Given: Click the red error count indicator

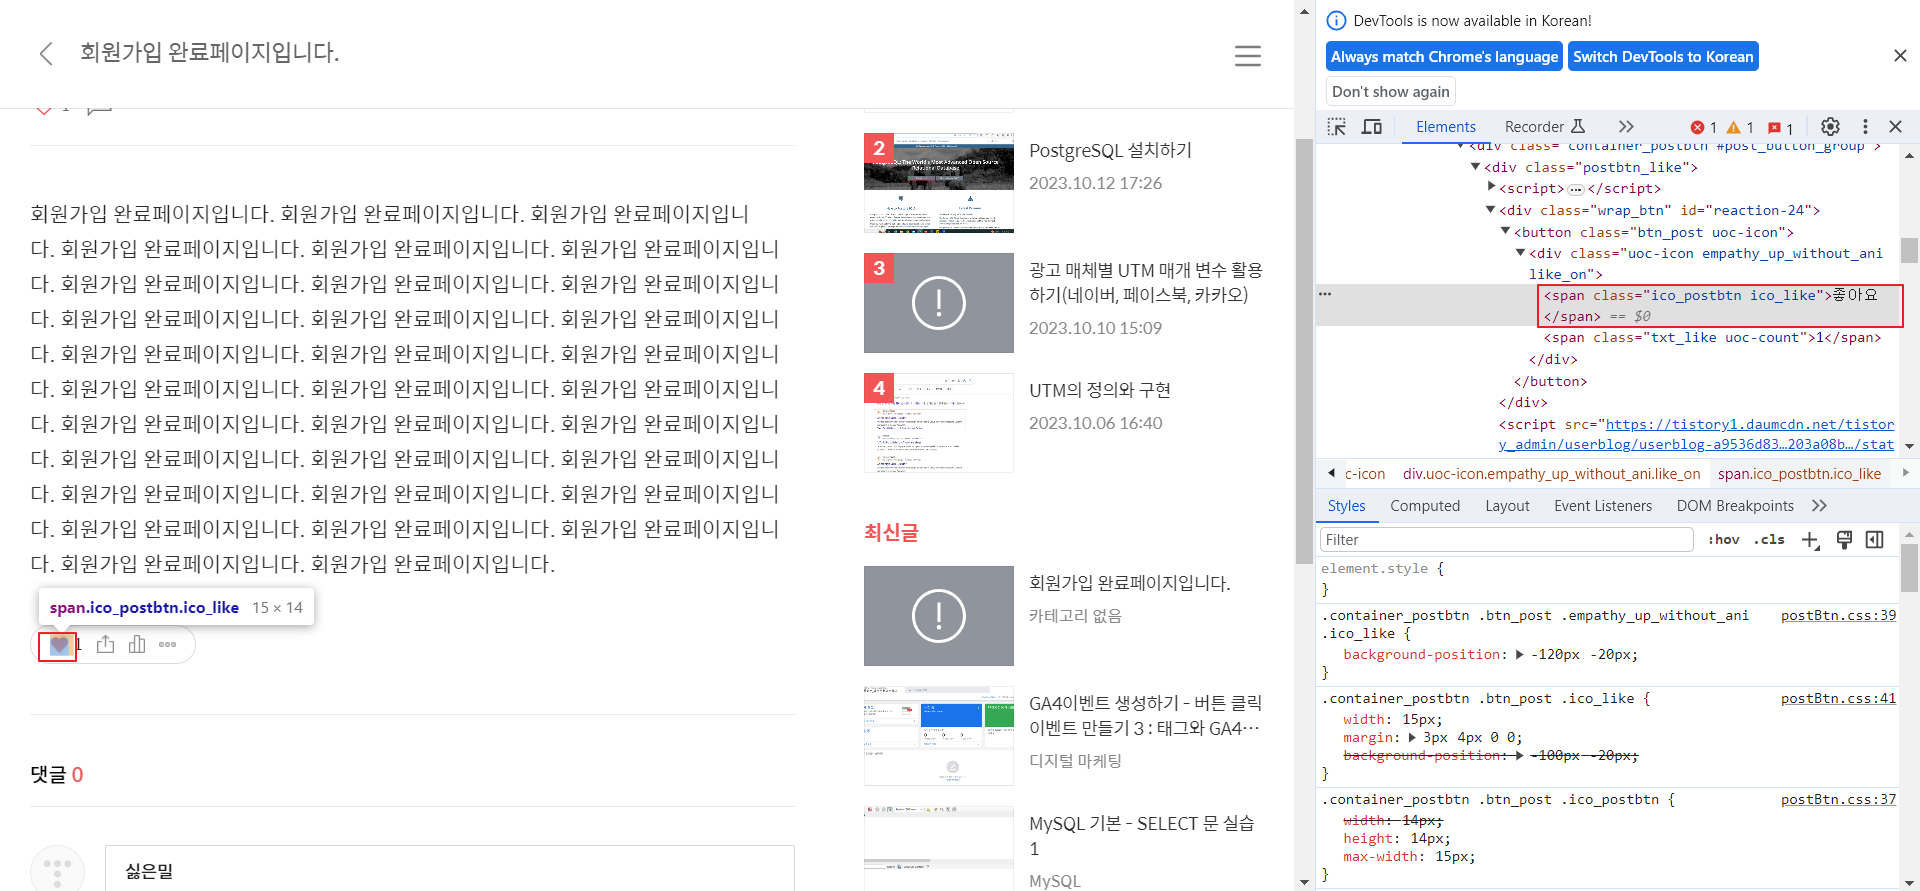Looking at the screenshot, I should pyautogui.click(x=1704, y=128).
